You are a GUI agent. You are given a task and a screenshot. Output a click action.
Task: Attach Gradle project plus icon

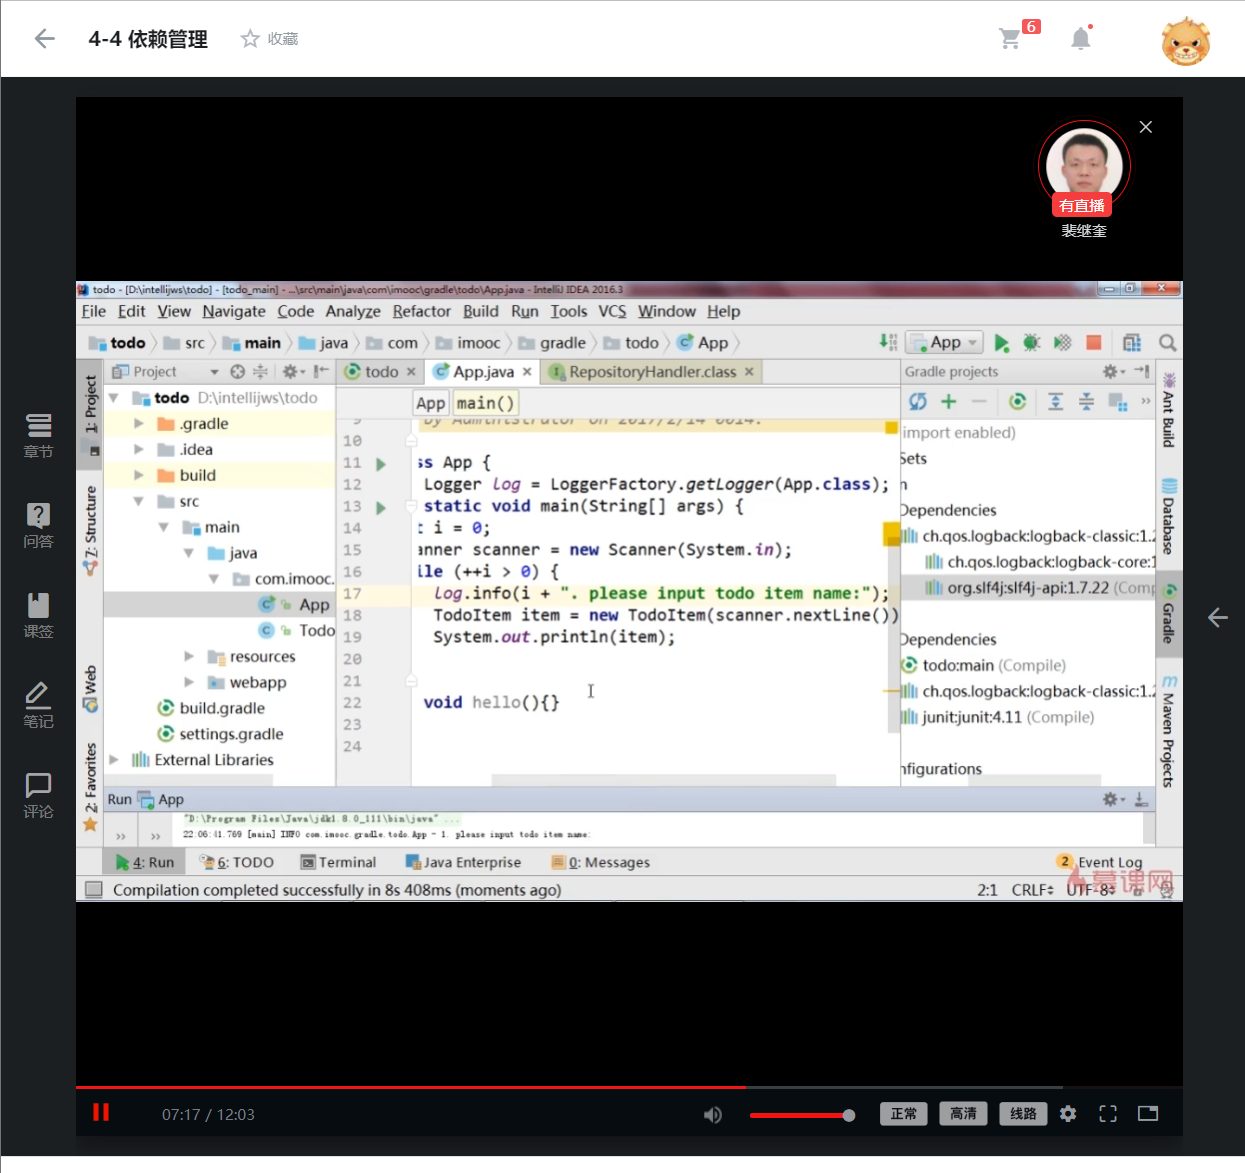948,401
